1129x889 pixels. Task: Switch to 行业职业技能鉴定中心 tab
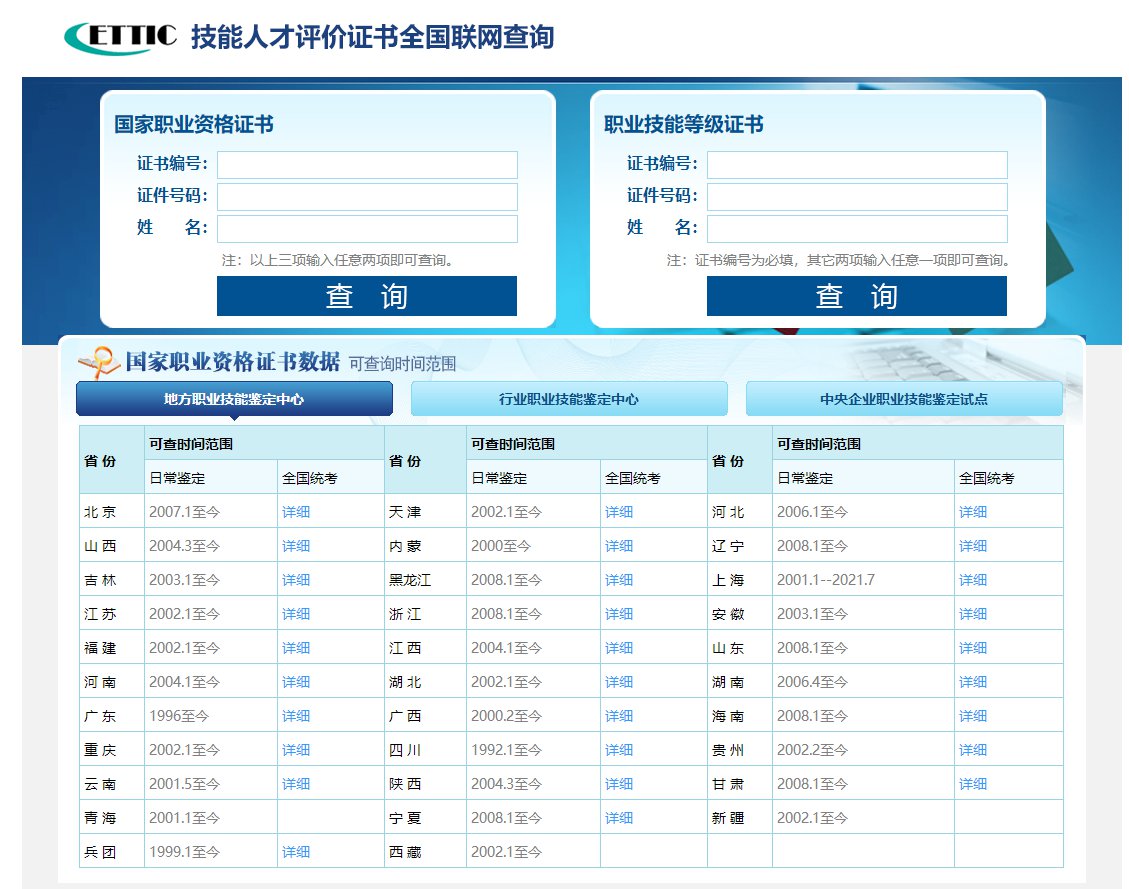point(568,399)
